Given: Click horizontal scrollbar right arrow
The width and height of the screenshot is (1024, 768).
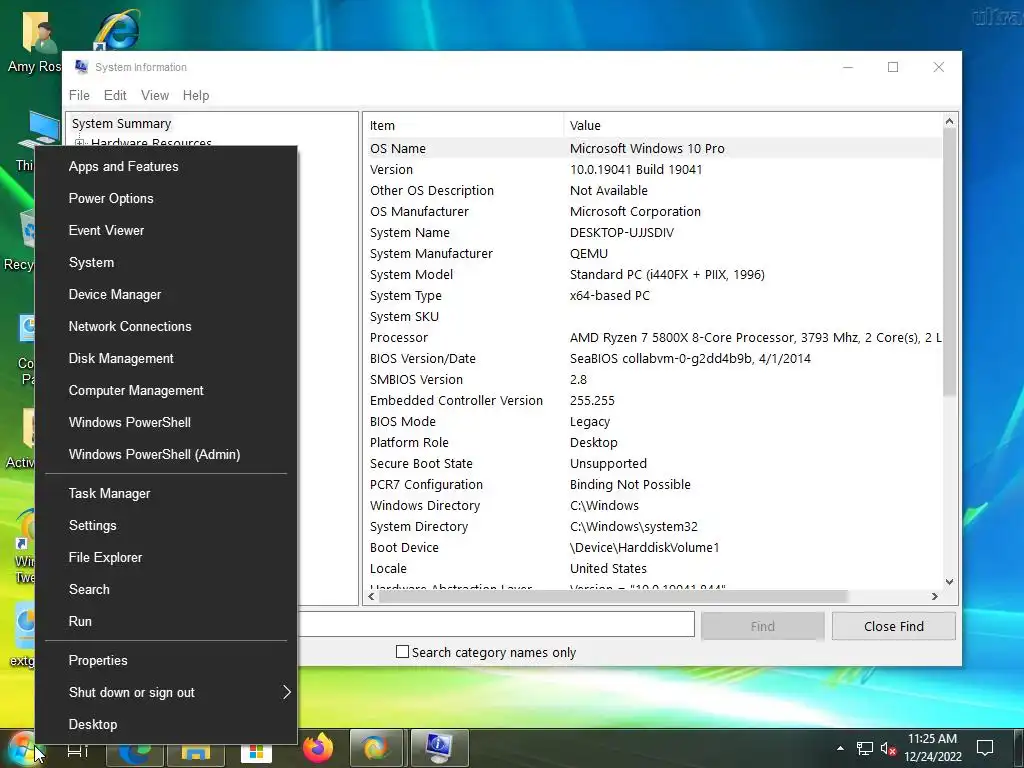Looking at the screenshot, I should [x=935, y=596].
